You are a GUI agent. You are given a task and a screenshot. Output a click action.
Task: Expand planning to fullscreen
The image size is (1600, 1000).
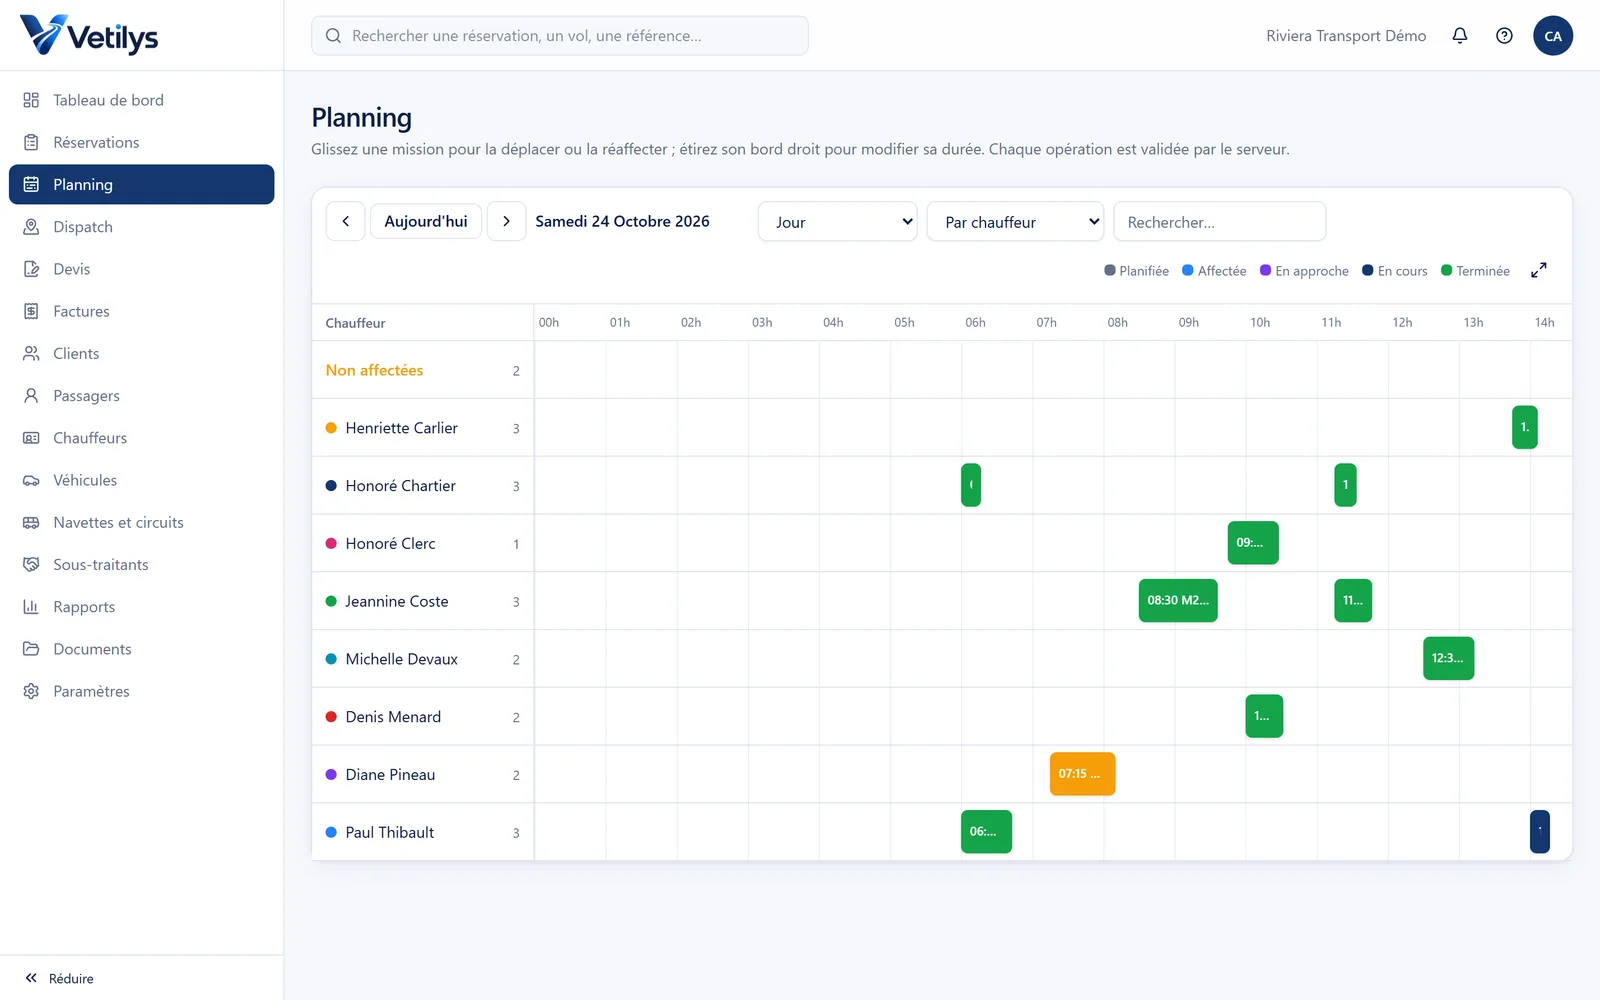click(x=1539, y=270)
